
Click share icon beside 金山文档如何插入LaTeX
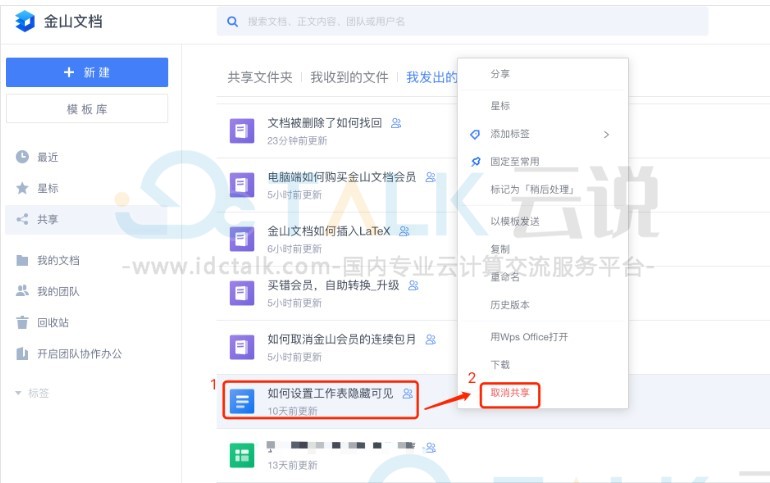tap(404, 231)
